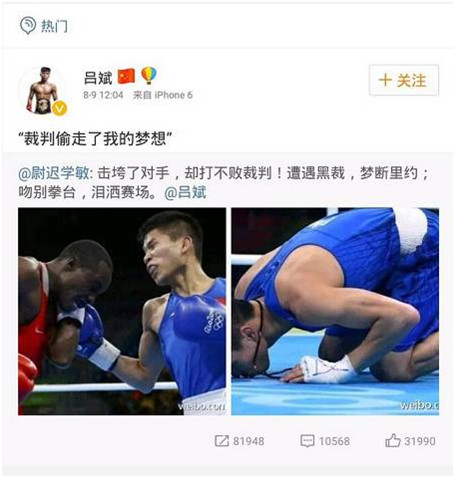Viewport: 455px width, 478px height.
Task: Click the China flag emoji icon
Action: (x=126, y=76)
